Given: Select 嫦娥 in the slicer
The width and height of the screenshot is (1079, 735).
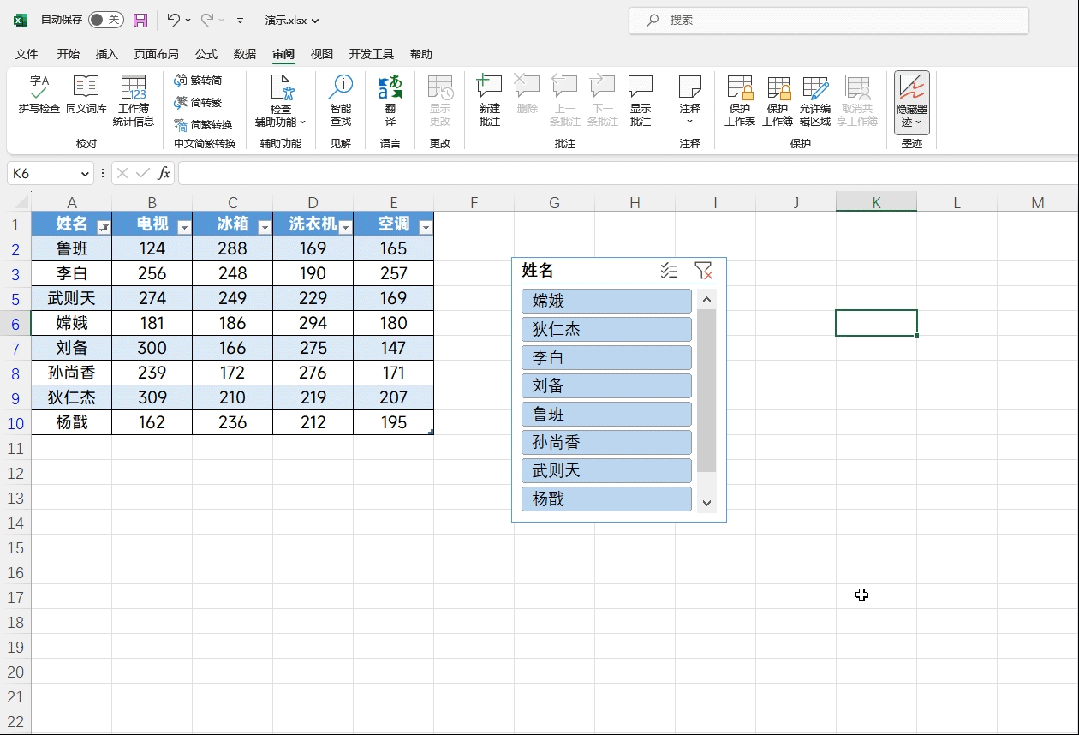Looking at the screenshot, I should [606, 301].
